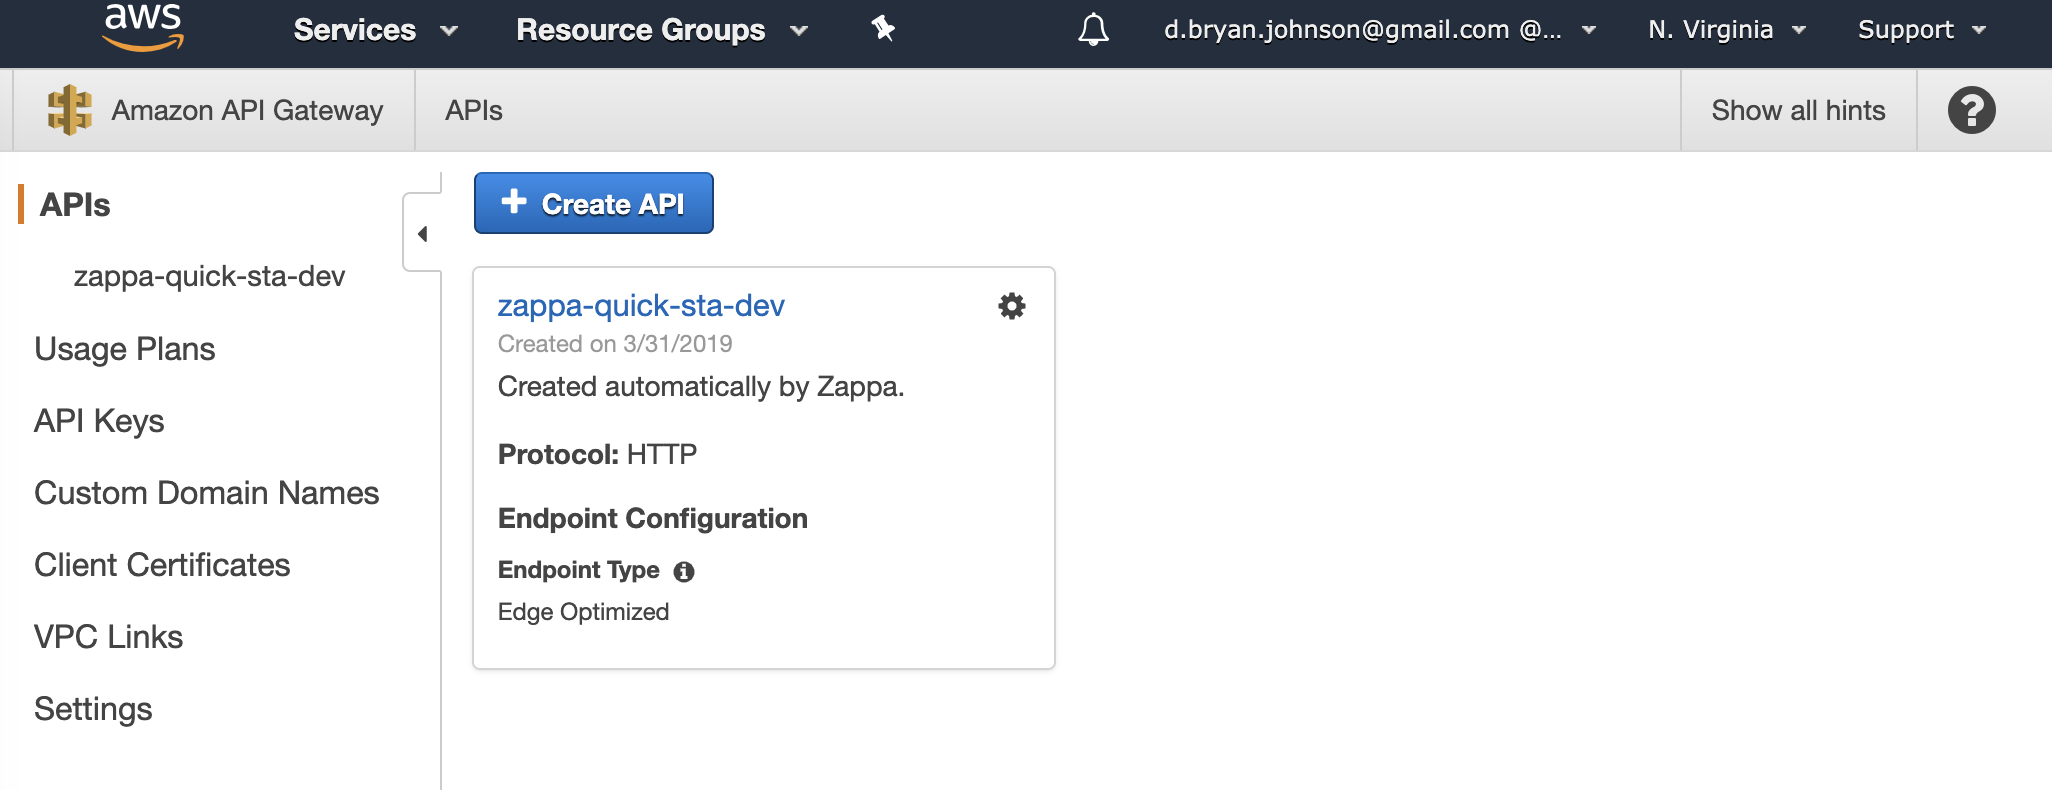Screen dimensions: 2052x790
Task: Open settings gear for zappa-quick-sta-dev
Action: 1012,306
